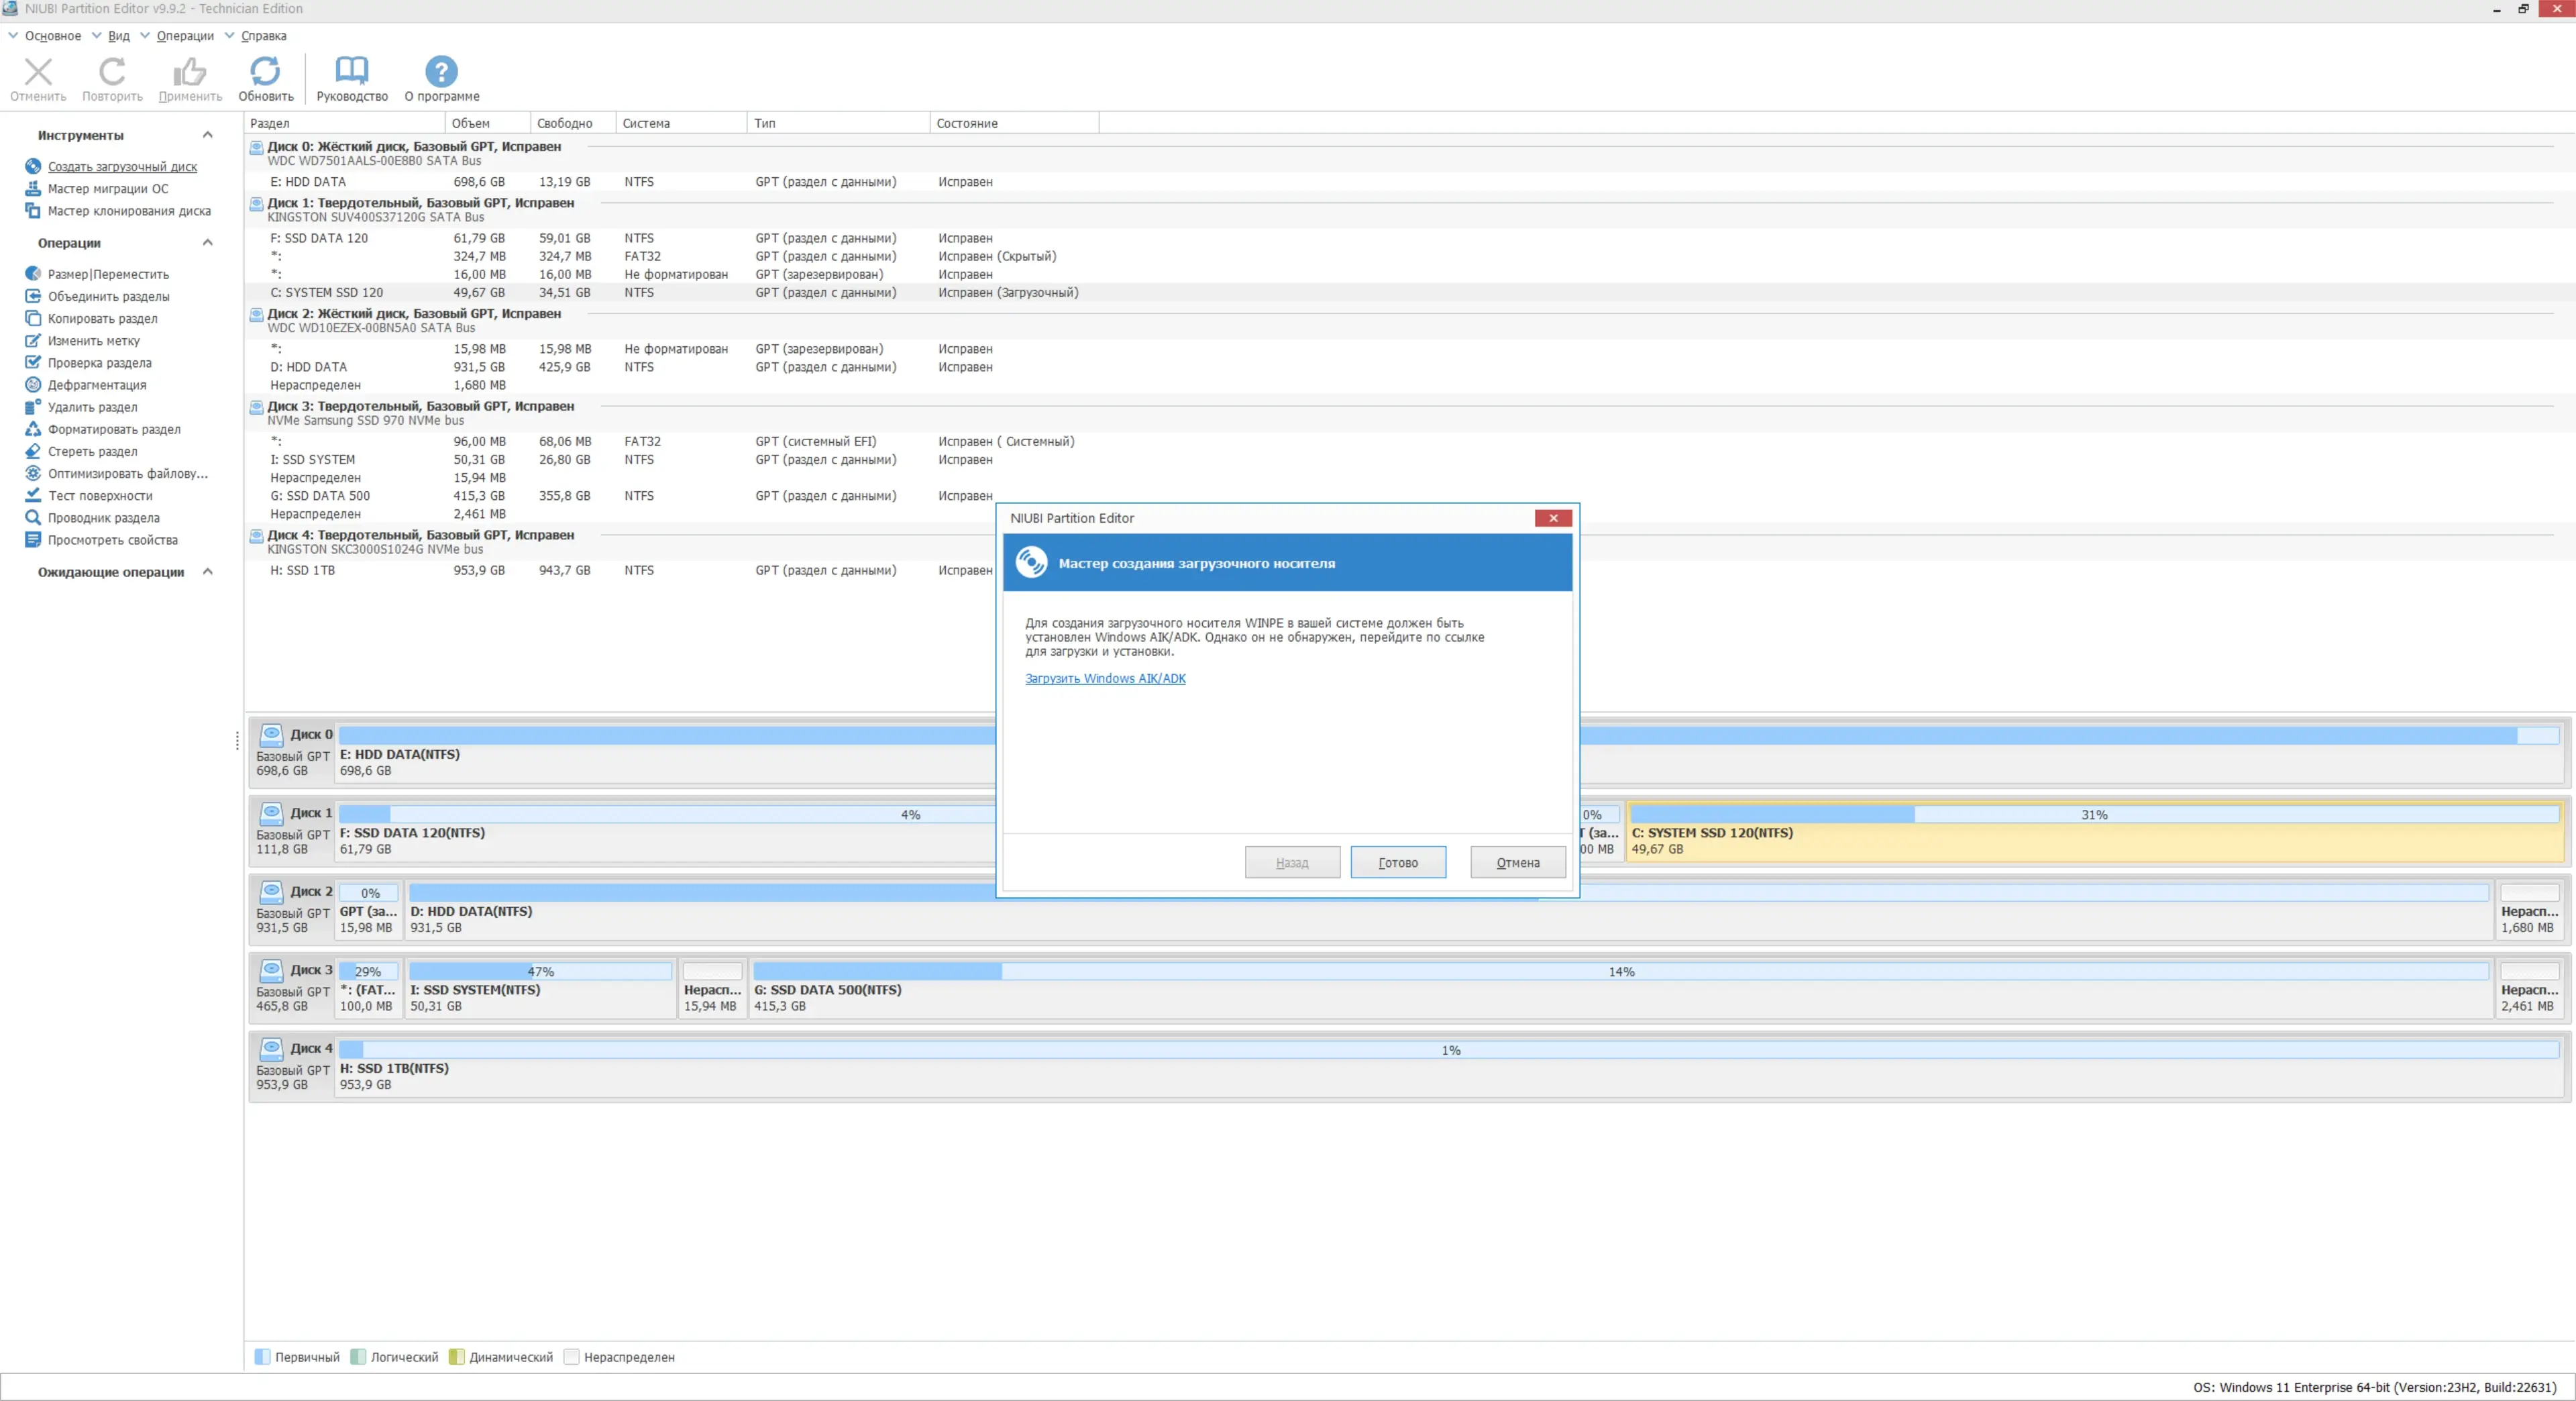Follow the Загрузить Windows AIK/ADK link
This screenshot has height=1401, width=2576.
pyautogui.click(x=1105, y=678)
